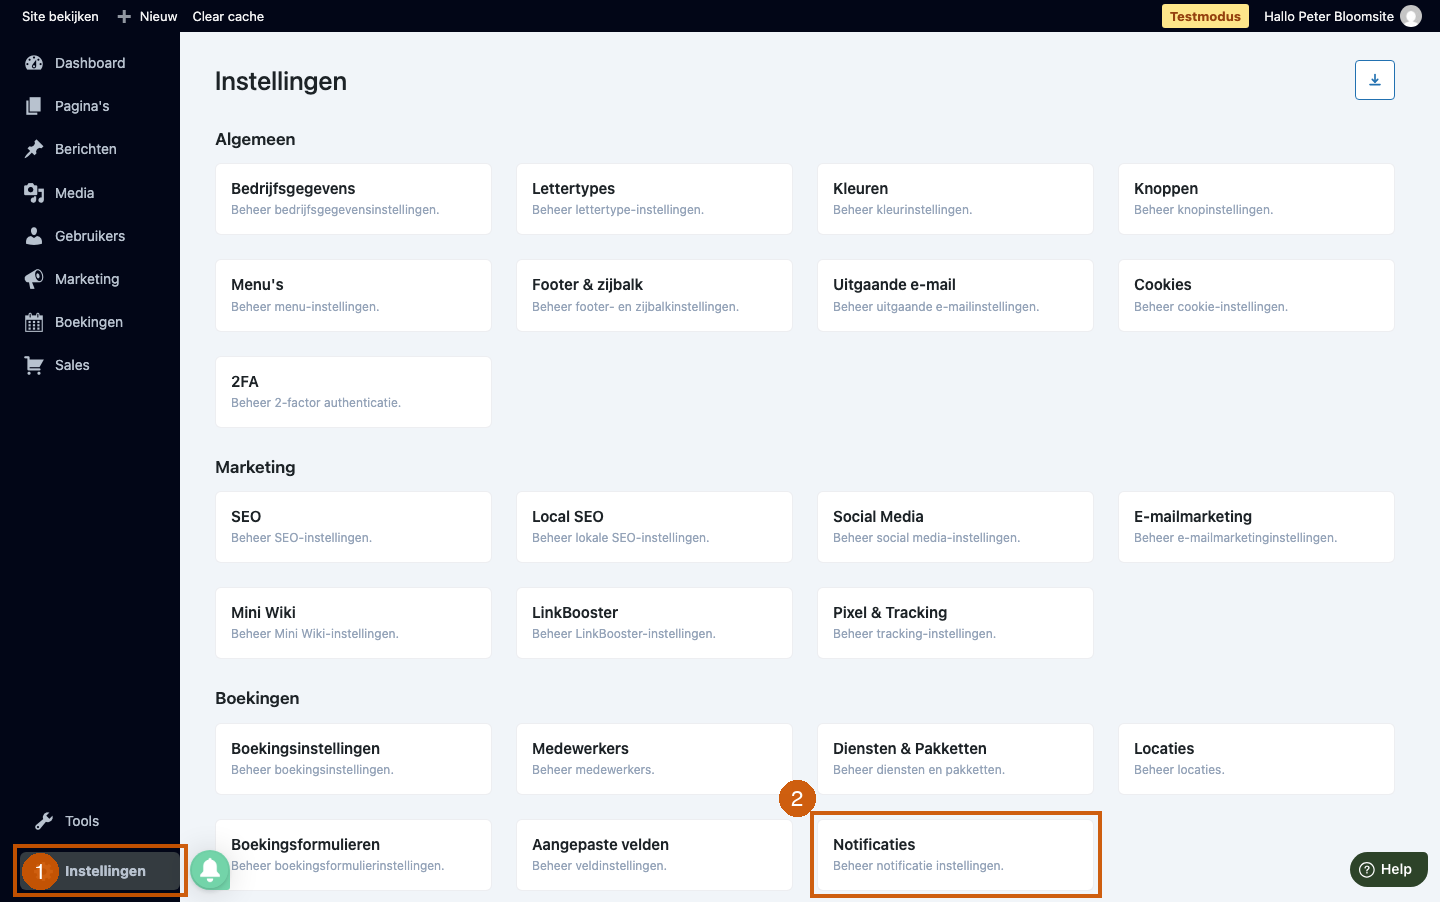Open the SEO settings card
Image resolution: width=1440 pixels, height=902 pixels.
click(353, 527)
